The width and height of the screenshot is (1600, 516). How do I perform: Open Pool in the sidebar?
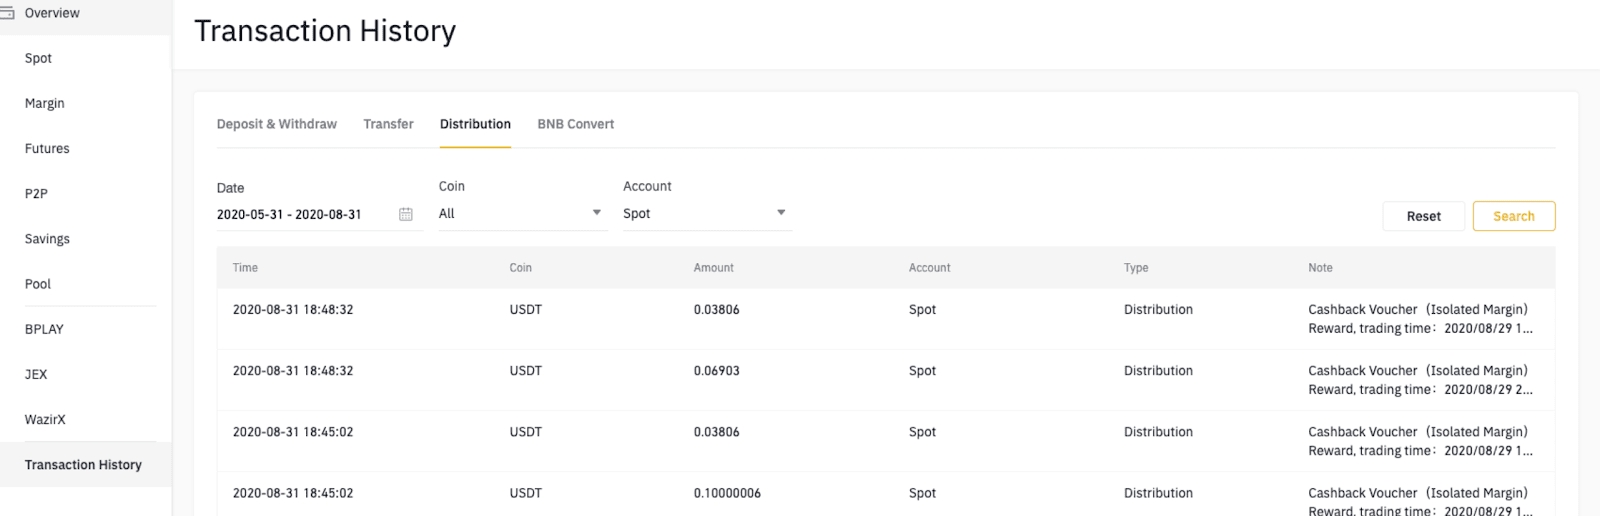click(38, 284)
